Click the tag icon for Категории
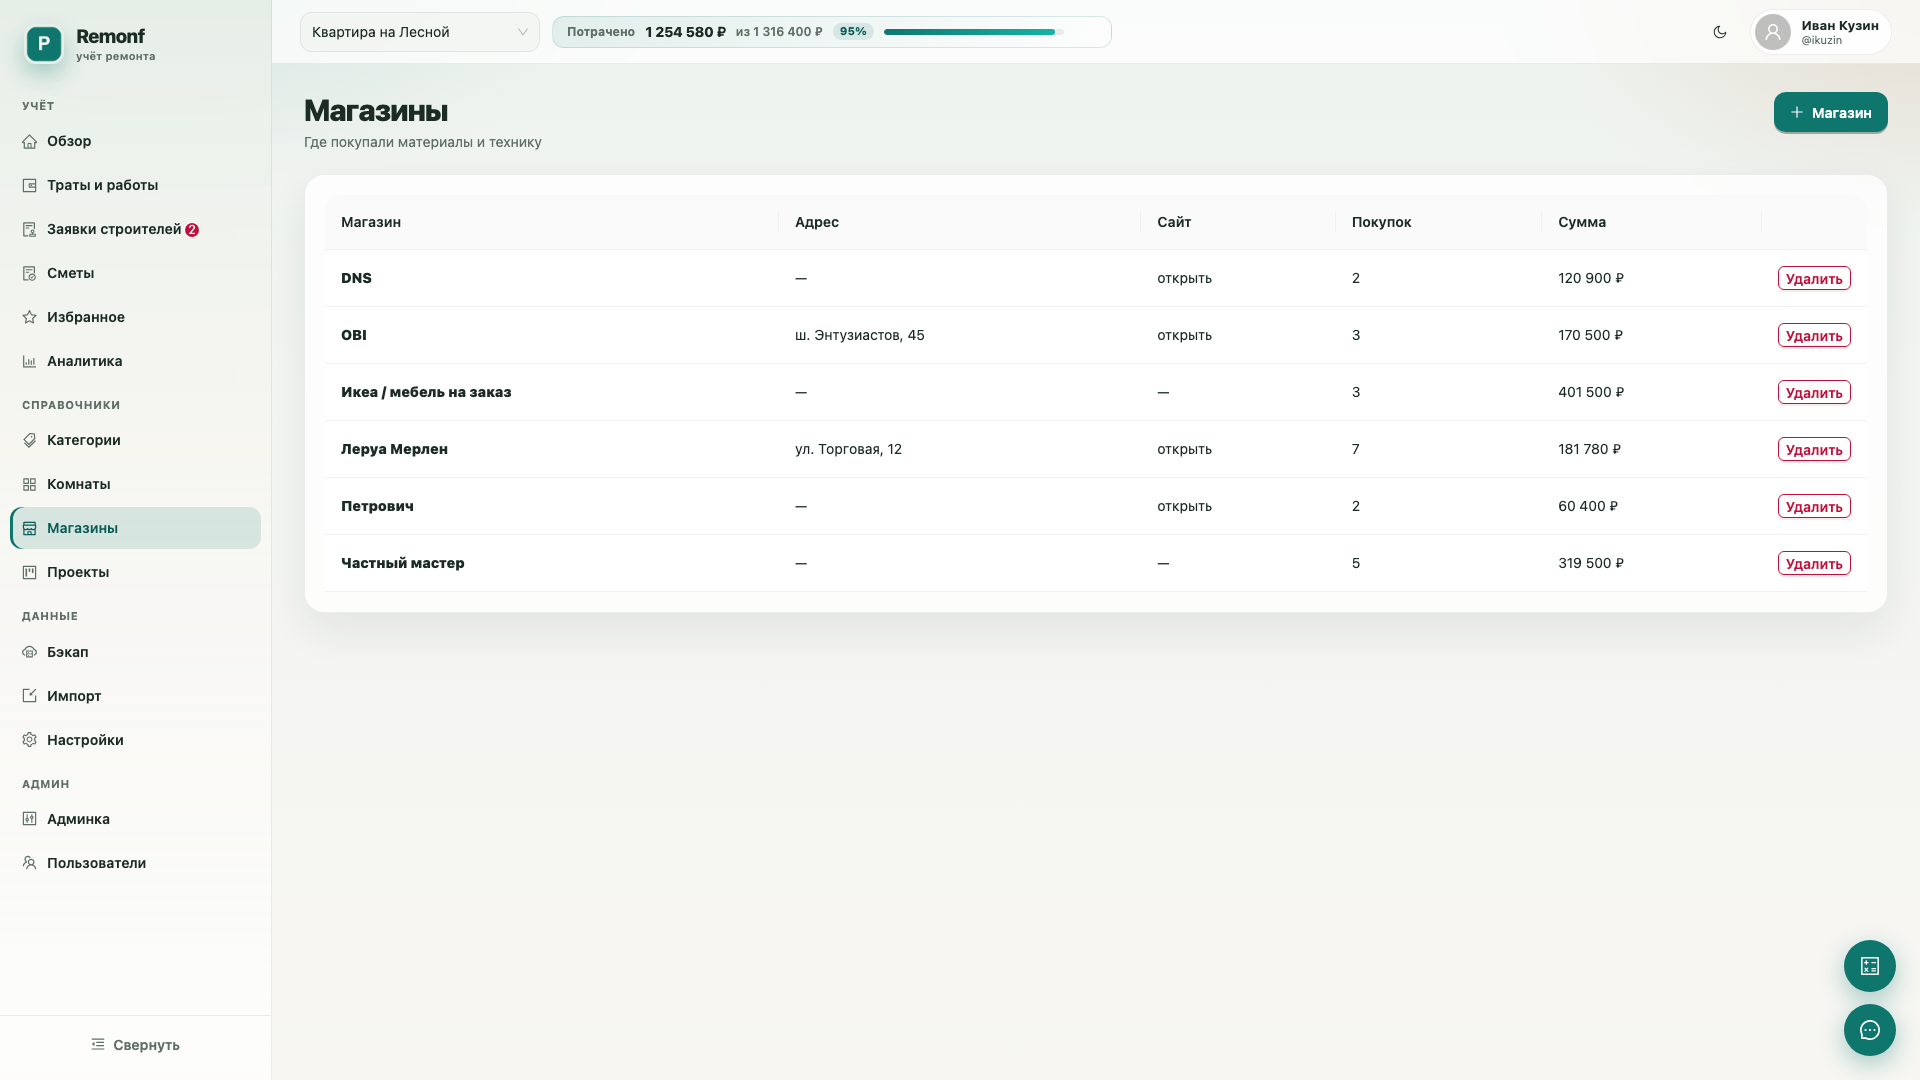This screenshot has width=1920, height=1080. 30,441
